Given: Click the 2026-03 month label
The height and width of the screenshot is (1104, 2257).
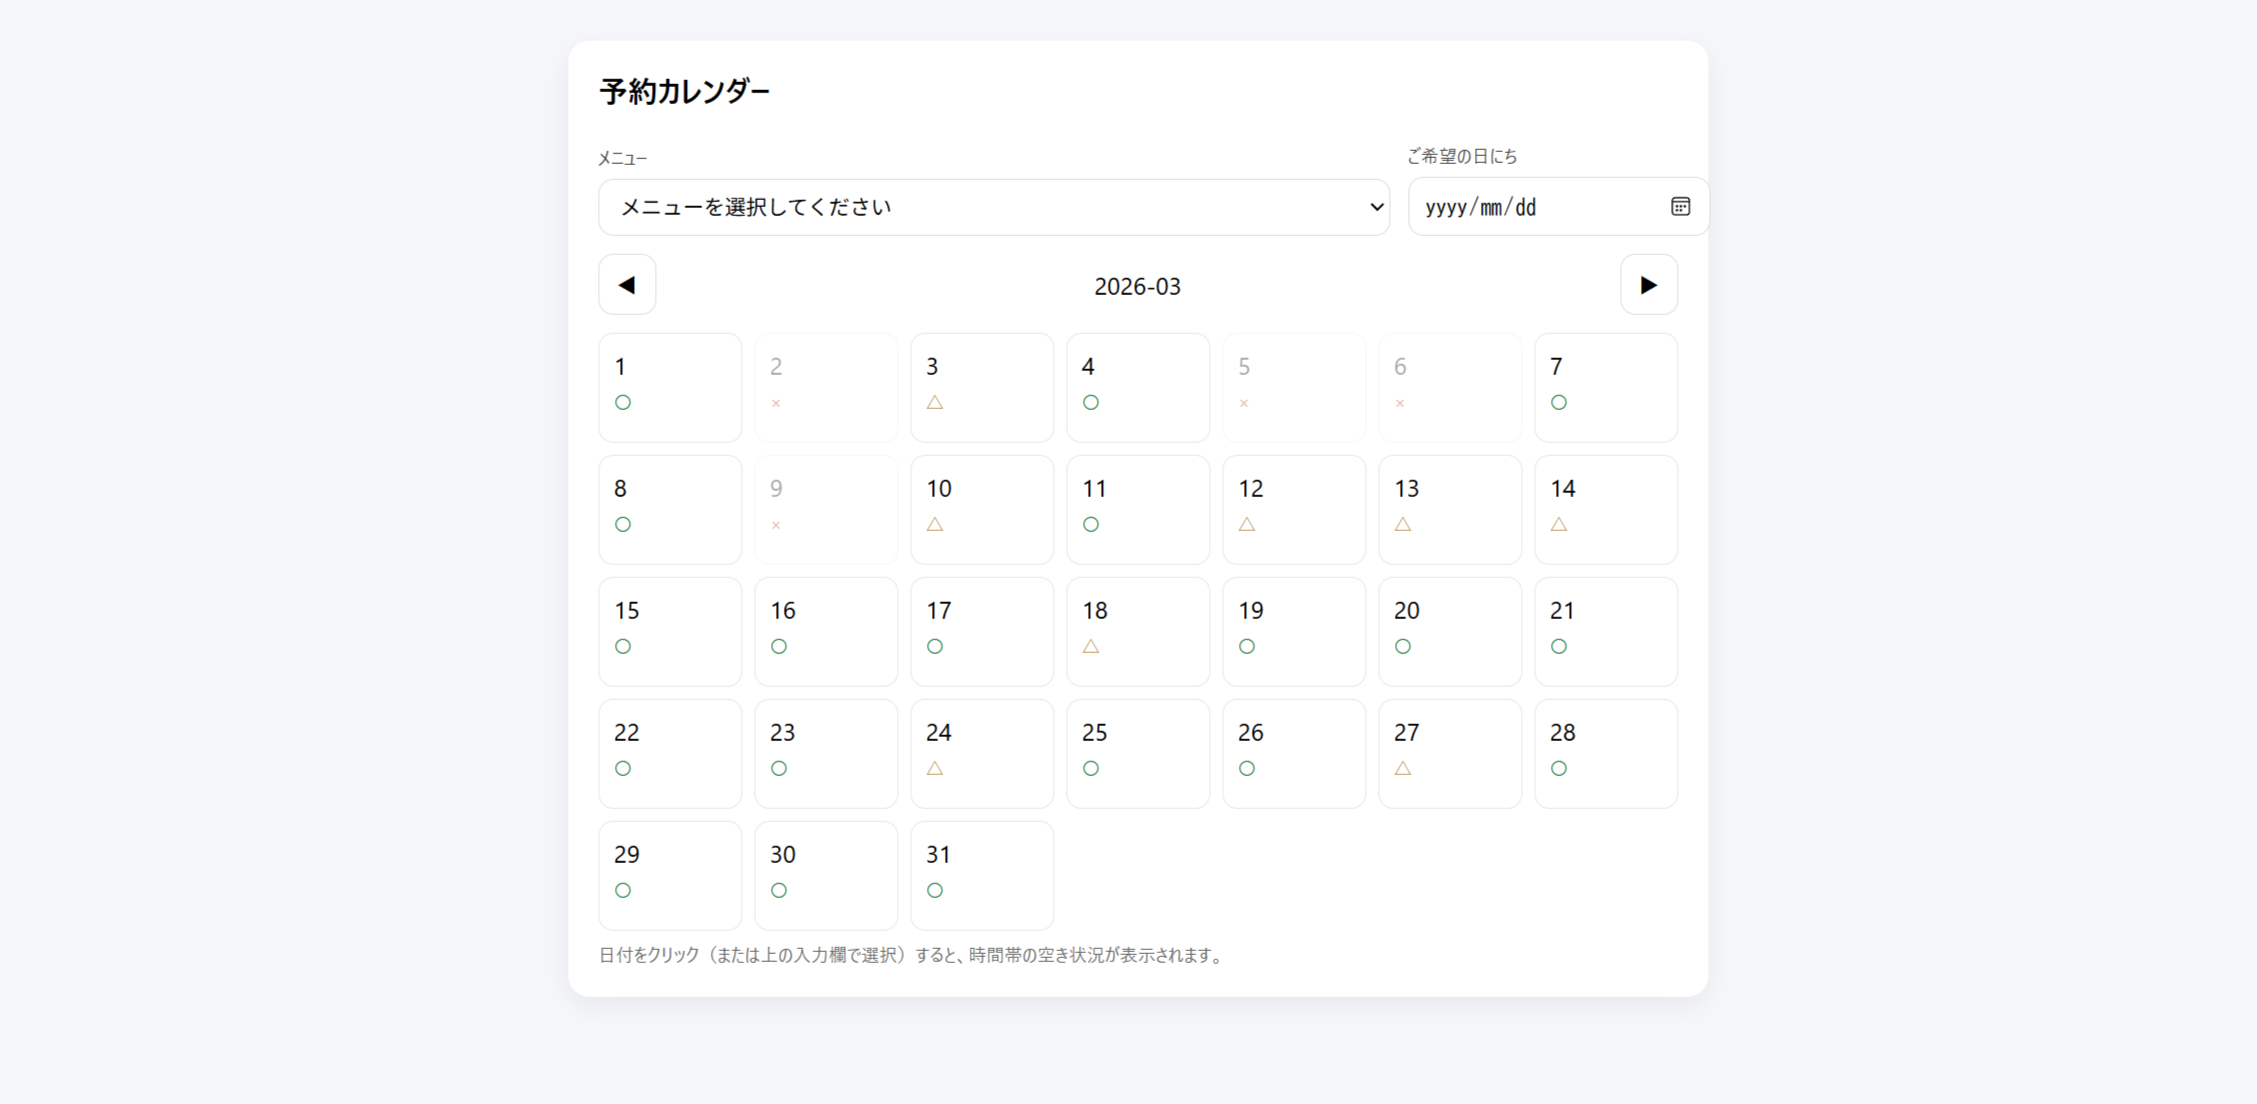Looking at the screenshot, I should tap(1137, 286).
